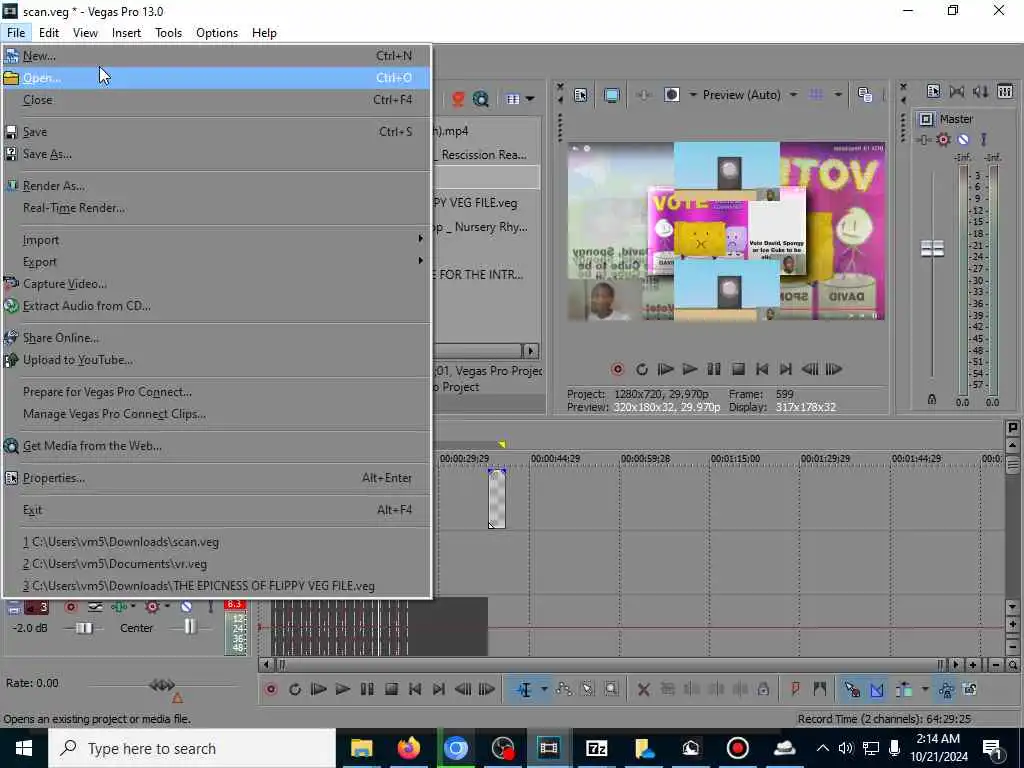The image size is (1024, 768).
Task: Click the Split Screen View icon
Action: tap(672, 95)
